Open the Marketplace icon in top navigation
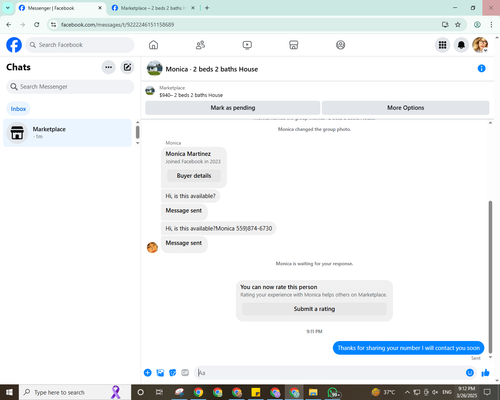 [x=294, y=45]
